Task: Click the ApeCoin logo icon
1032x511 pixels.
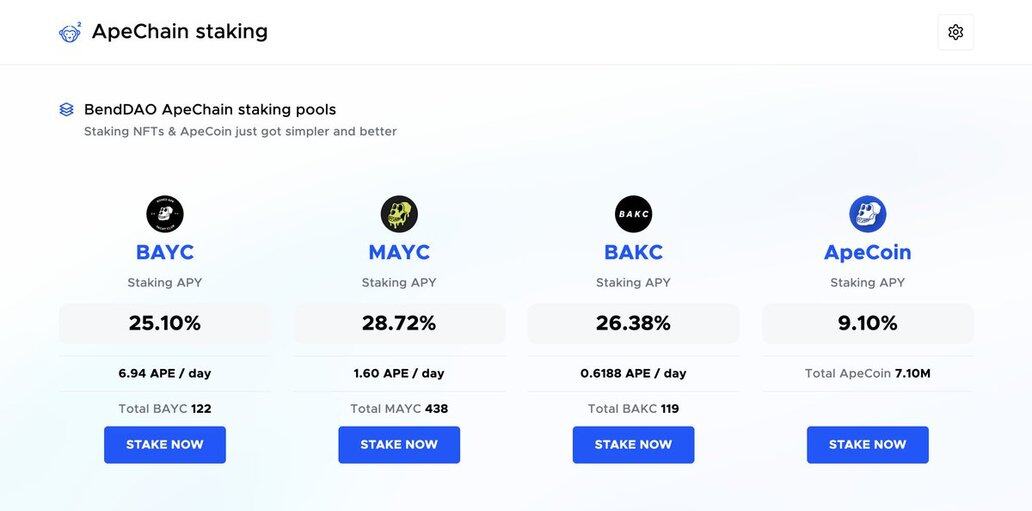Action: tap(867, 214)
